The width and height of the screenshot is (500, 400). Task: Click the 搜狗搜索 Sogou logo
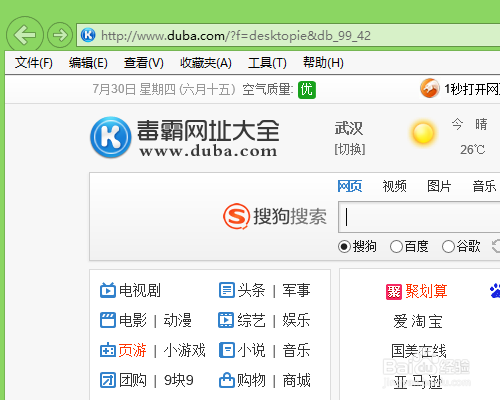(275, 216)
